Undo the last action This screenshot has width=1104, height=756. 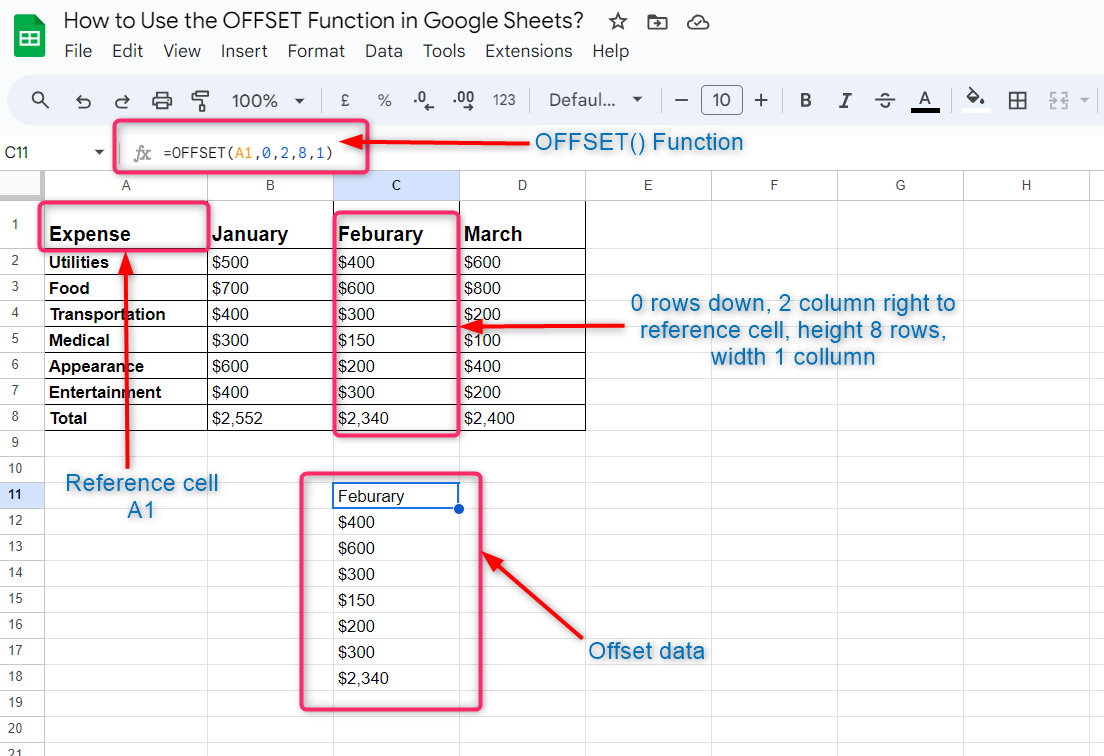pyautogui.click(x=84, y=100)
